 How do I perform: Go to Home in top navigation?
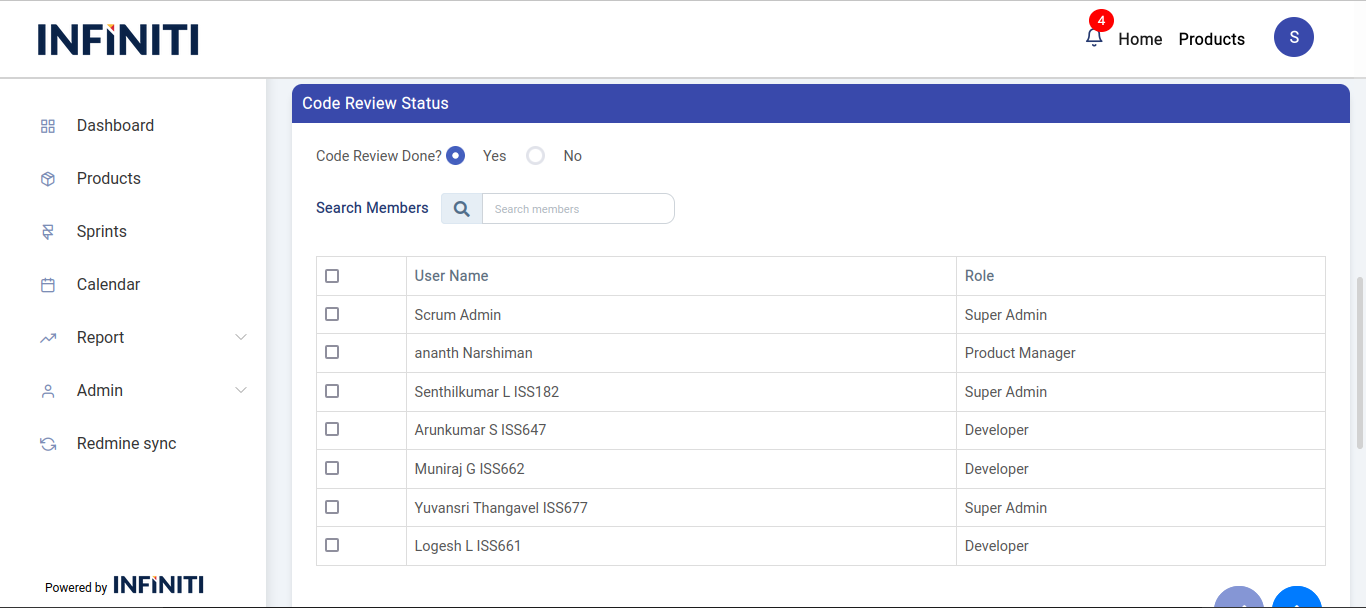tap(1140, 39)
